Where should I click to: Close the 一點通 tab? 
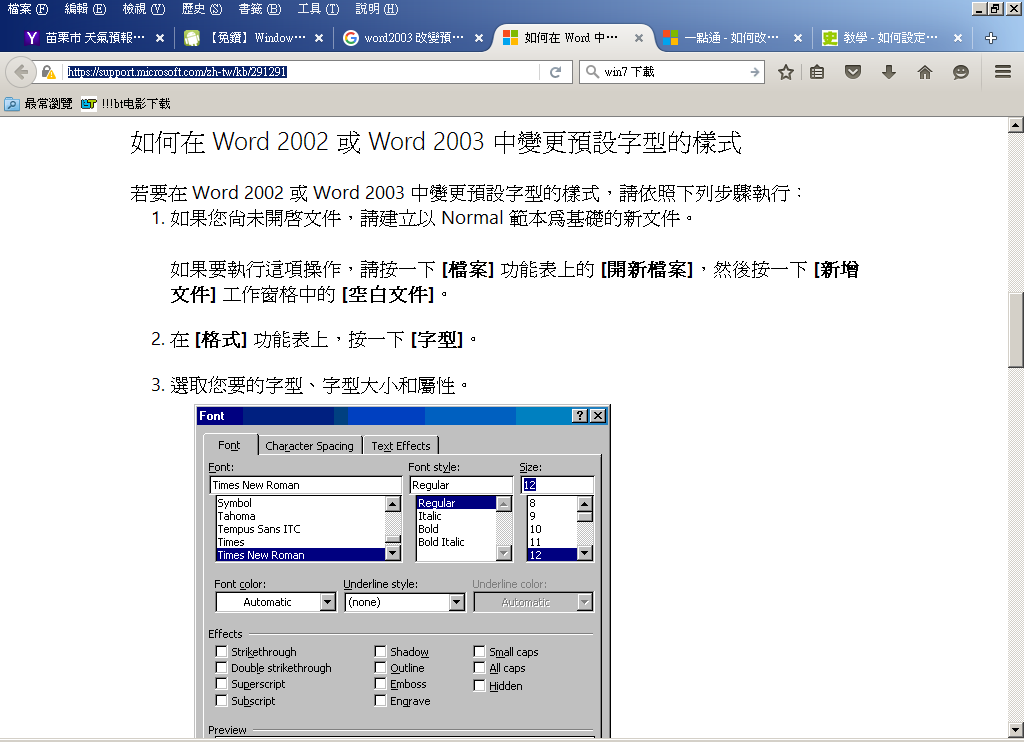click(797, 38)
